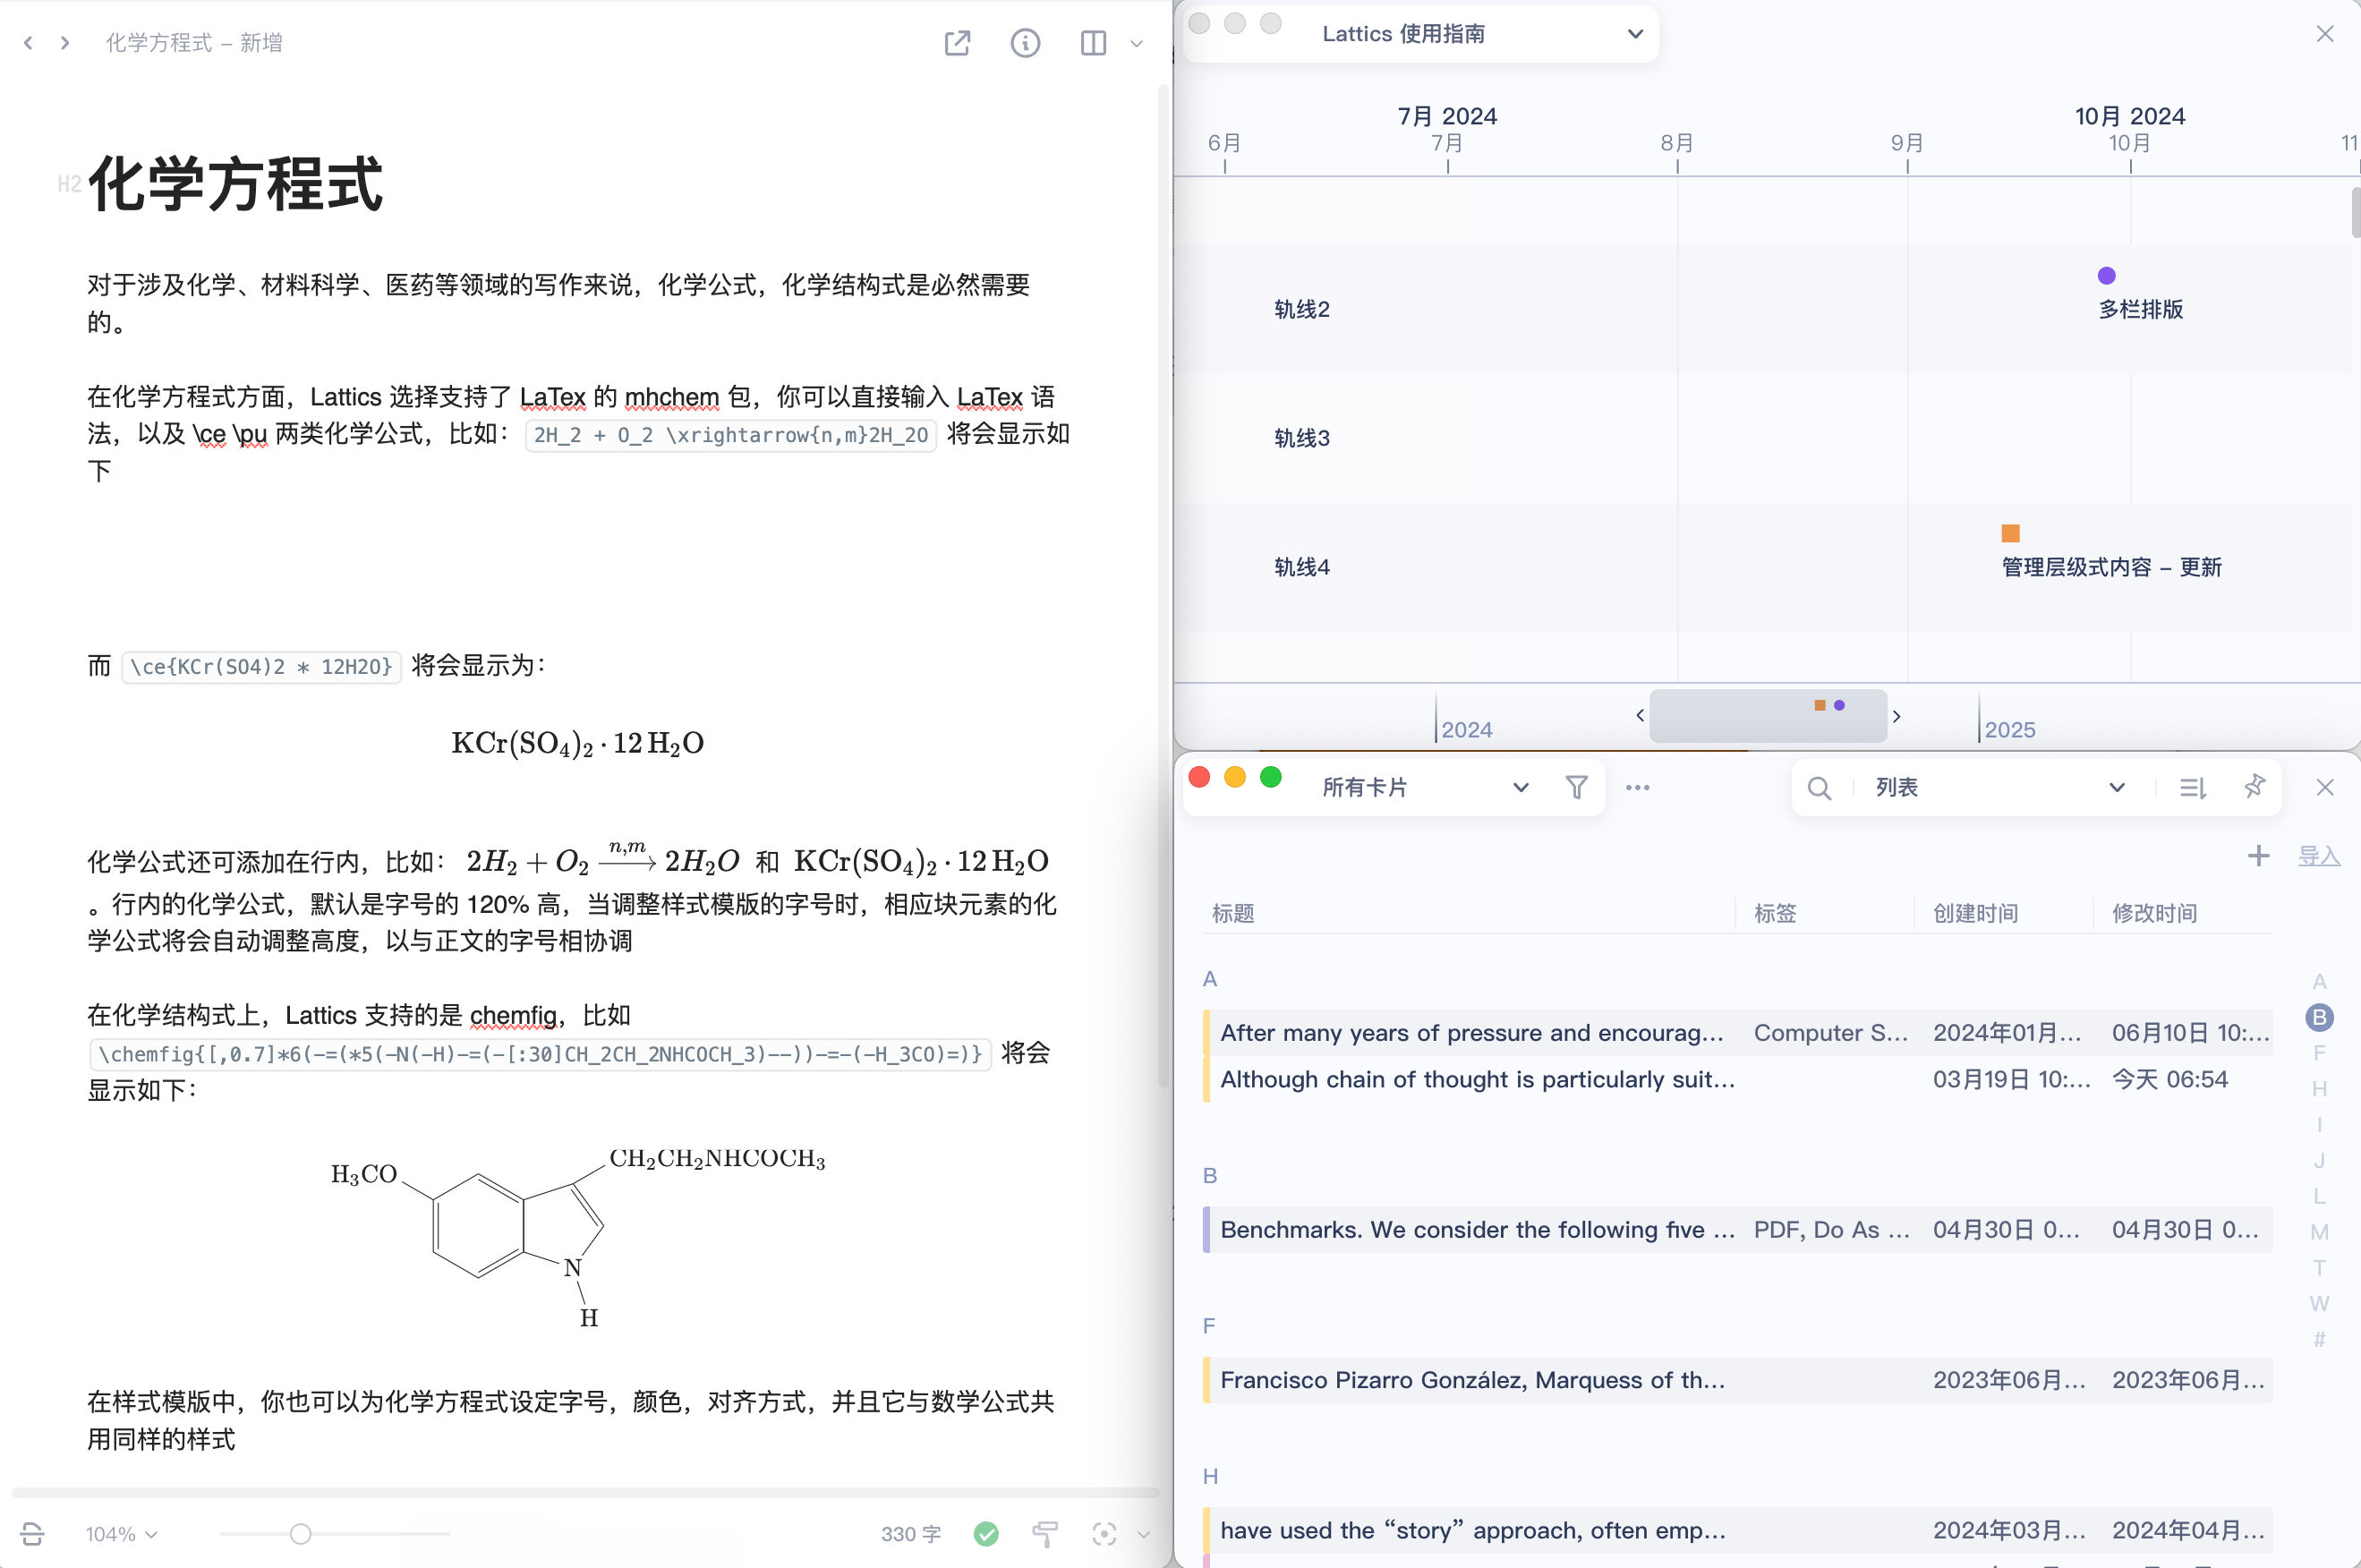Click the strikethrough icon in editor status bar
This screenshot has height=1568, width=2361.
point(32,1533)
